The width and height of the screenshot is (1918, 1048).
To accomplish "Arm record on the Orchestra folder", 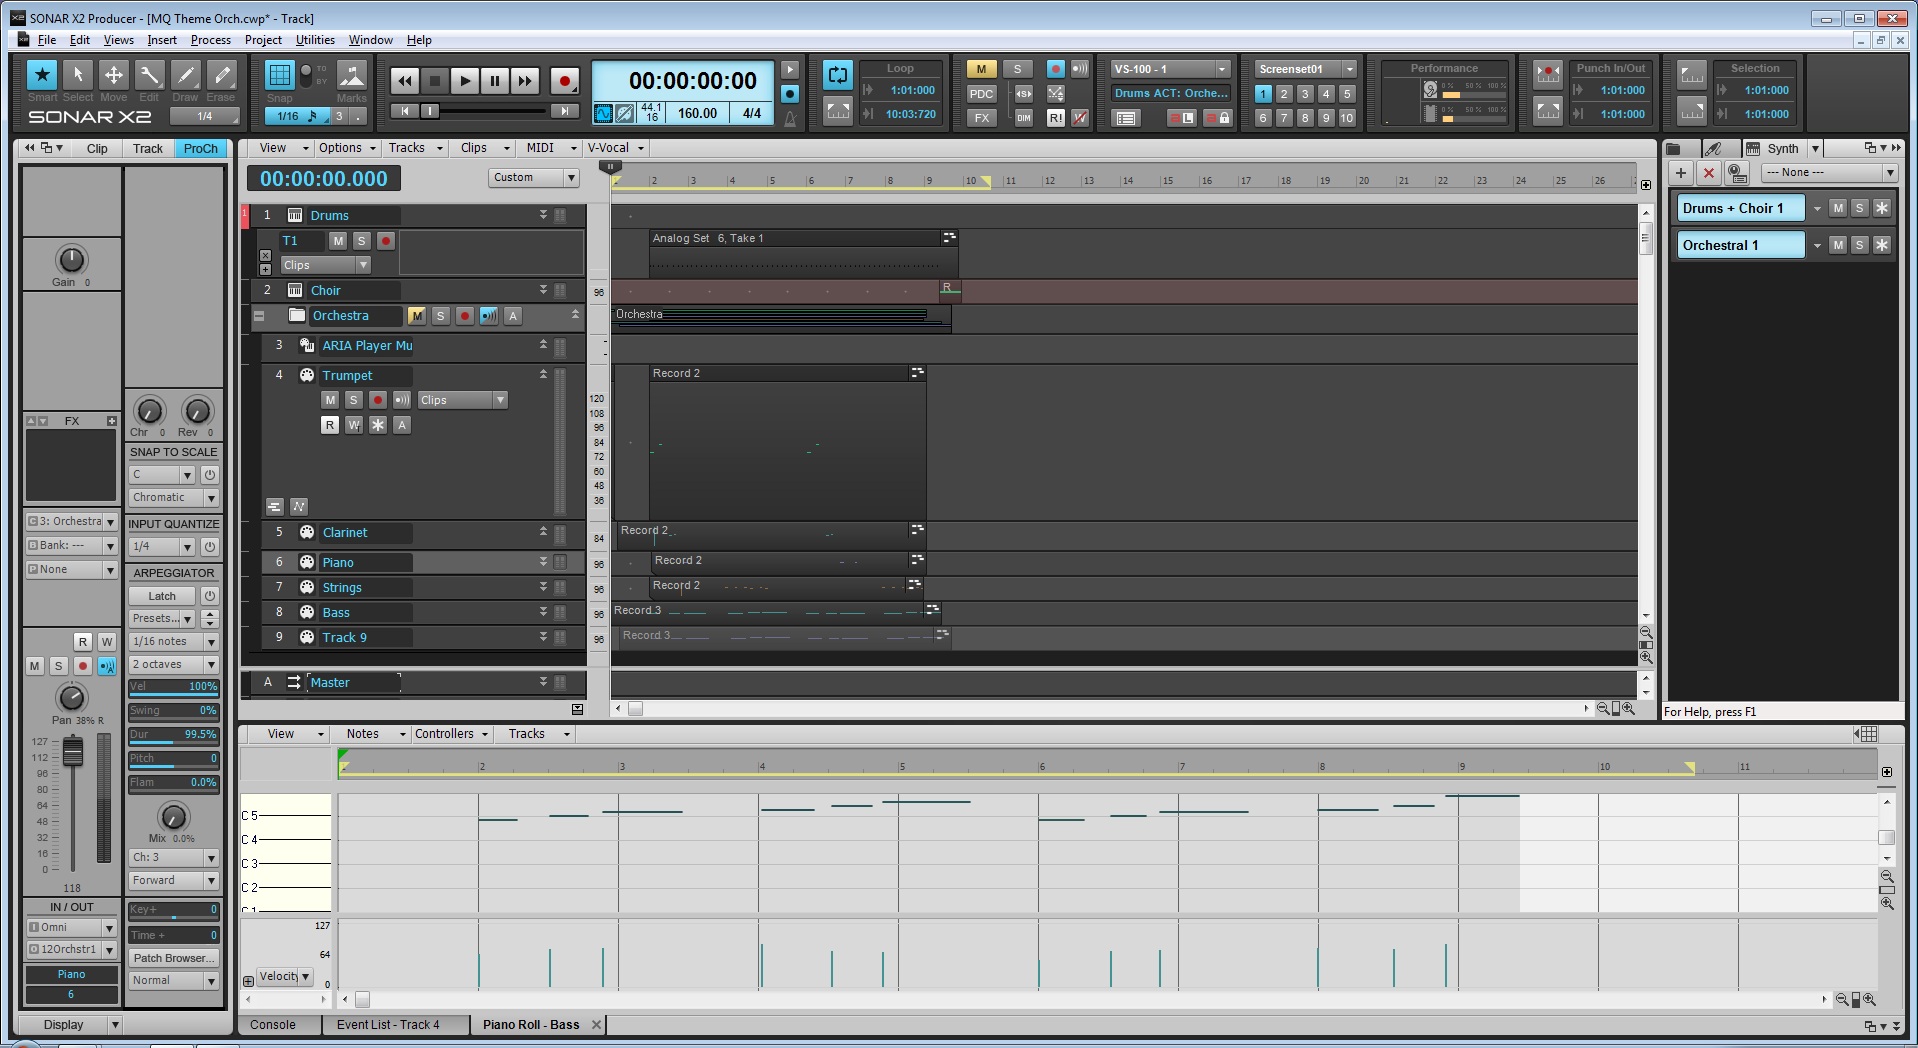I will [x=465, y=316].
